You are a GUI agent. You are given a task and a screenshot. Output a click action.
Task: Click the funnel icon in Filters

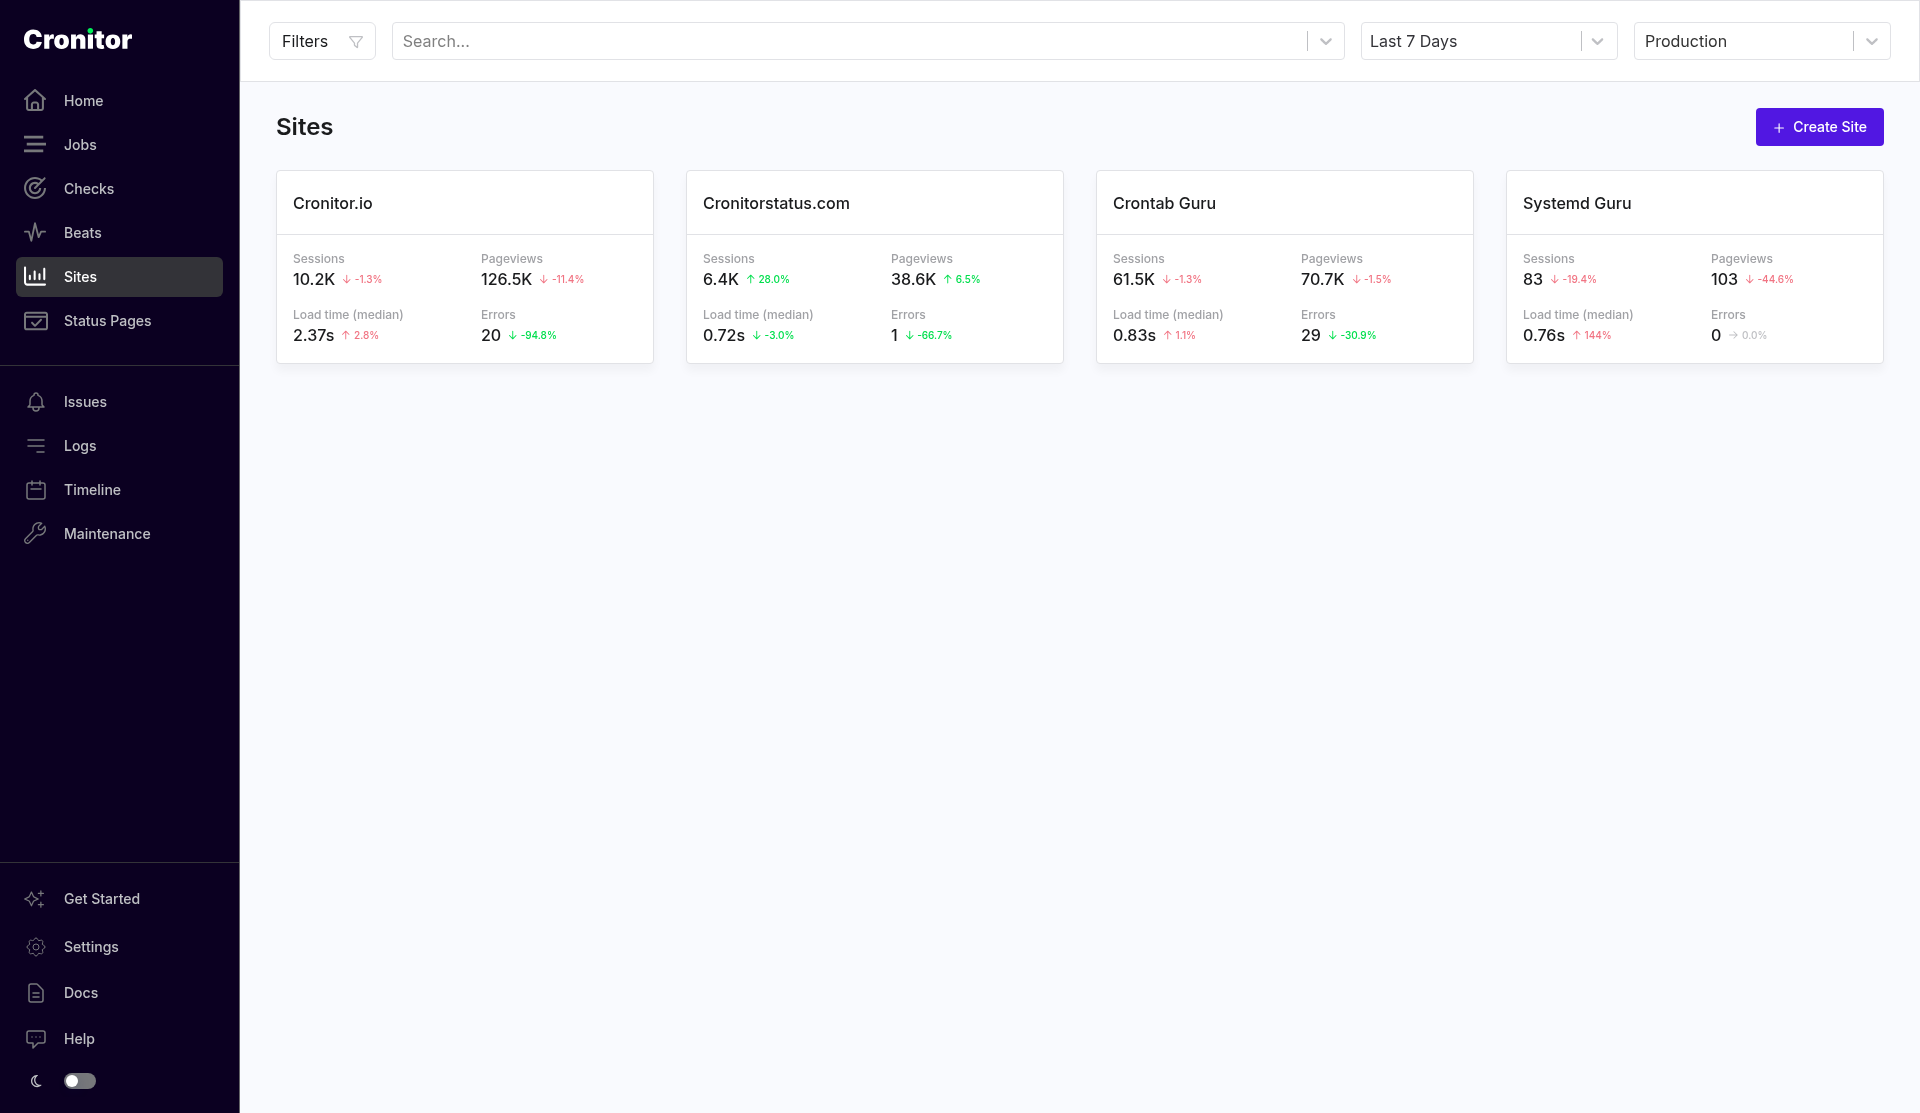point(355,42)
